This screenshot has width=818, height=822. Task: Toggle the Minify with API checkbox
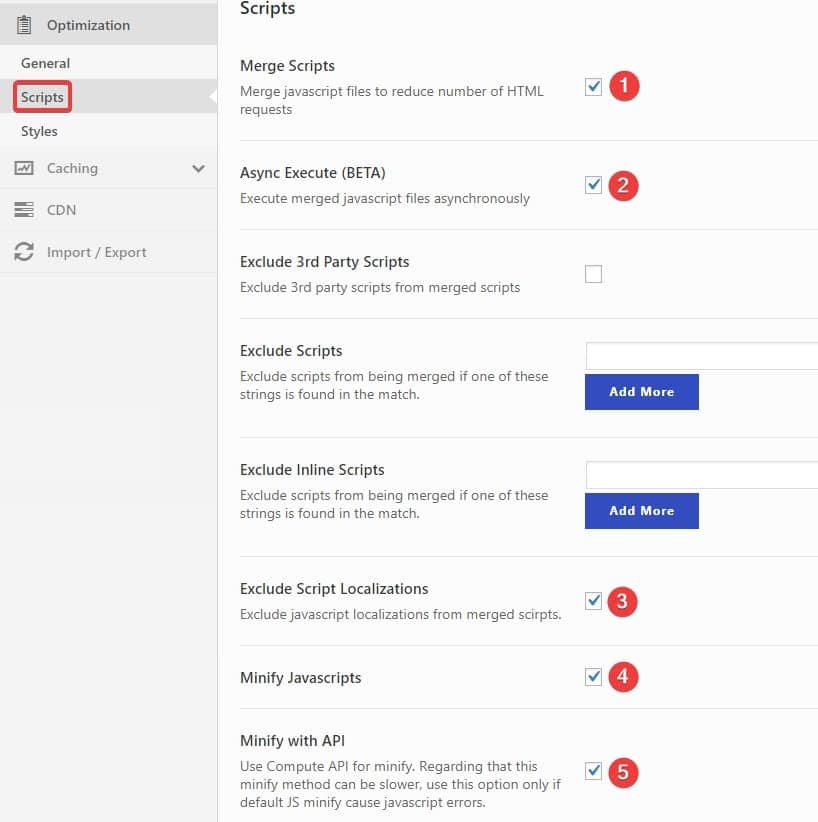click(x=594, y=771)
